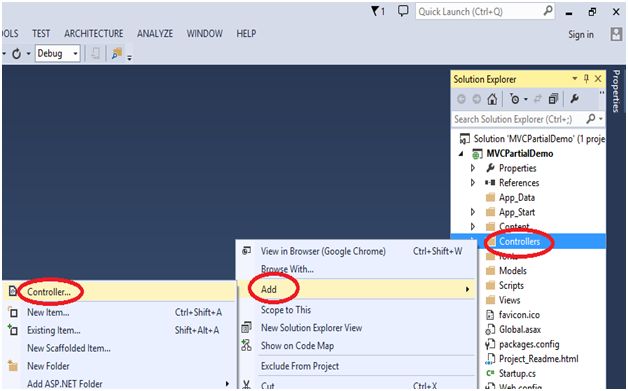The height and width of the screenshot is (391, 628).
Task: Select the Global.asax file
Action: point(520,330)
